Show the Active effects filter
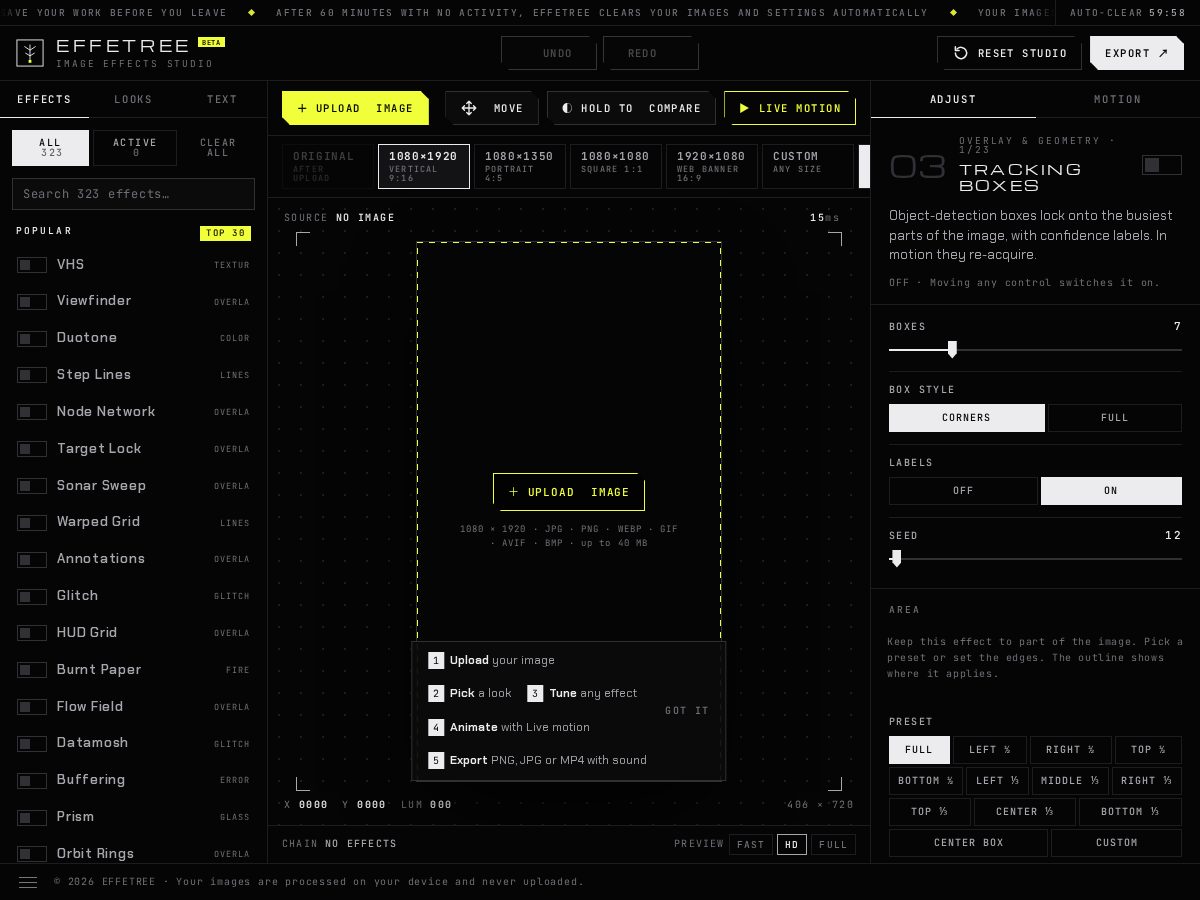This screenshot has height=900, width=1200. [135, 148]
